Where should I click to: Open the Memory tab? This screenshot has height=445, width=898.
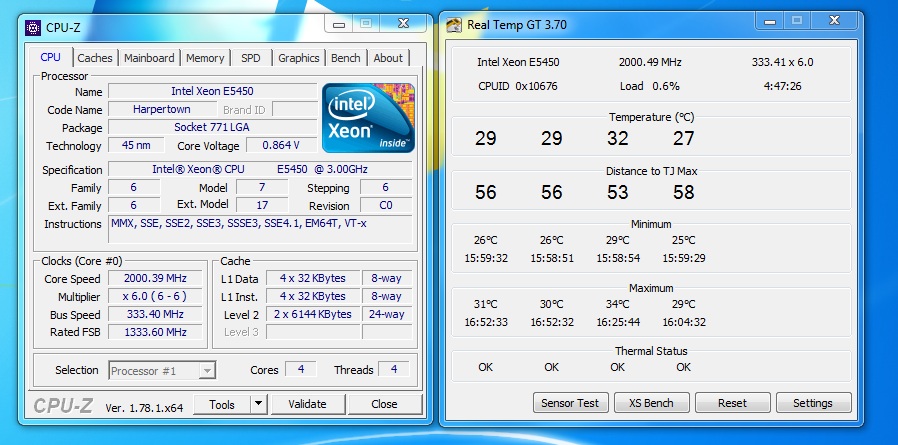[205, 58]
